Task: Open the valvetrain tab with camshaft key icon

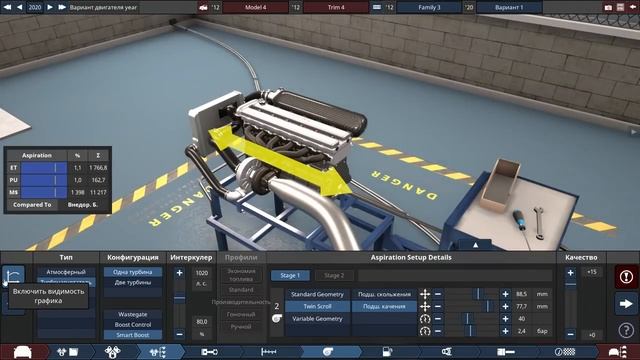Action: (x=209, y=352)
